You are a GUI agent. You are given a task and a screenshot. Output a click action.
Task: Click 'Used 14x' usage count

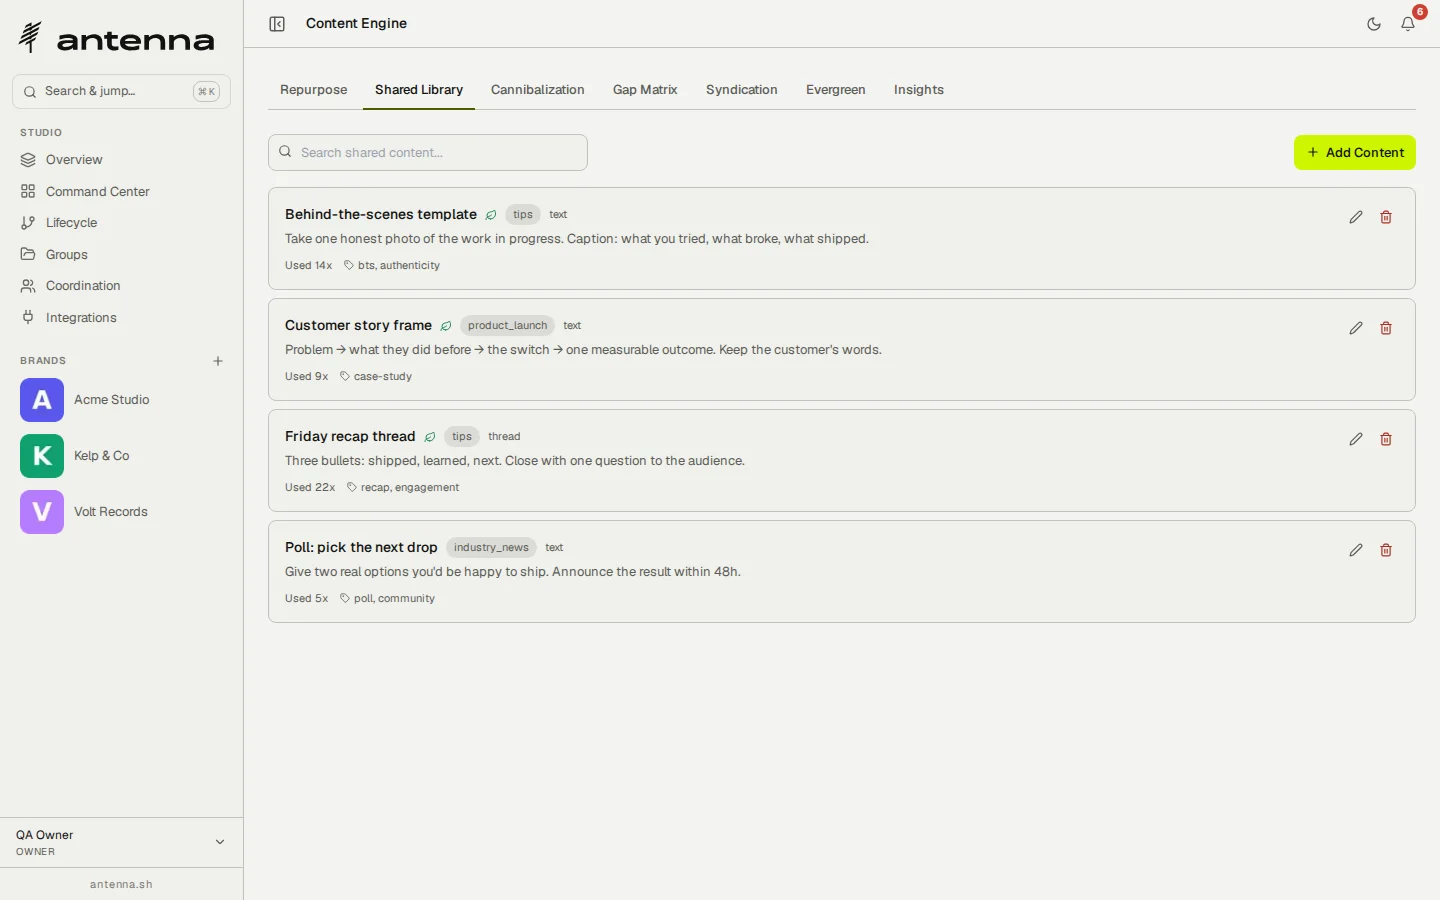coord(308,266)
